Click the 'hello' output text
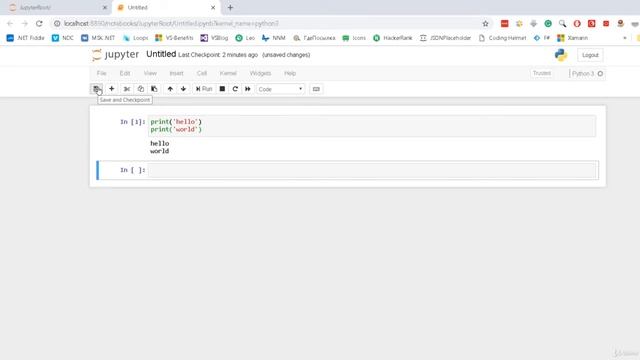 tap(160, 143)
